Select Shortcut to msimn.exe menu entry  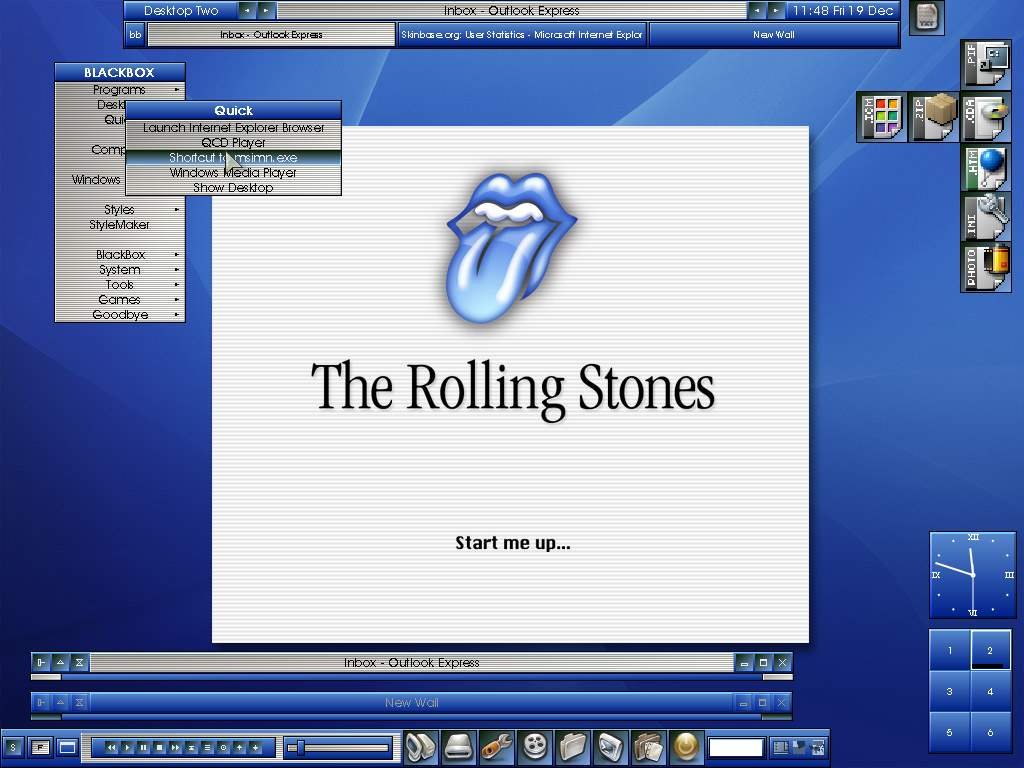[233, 157]
